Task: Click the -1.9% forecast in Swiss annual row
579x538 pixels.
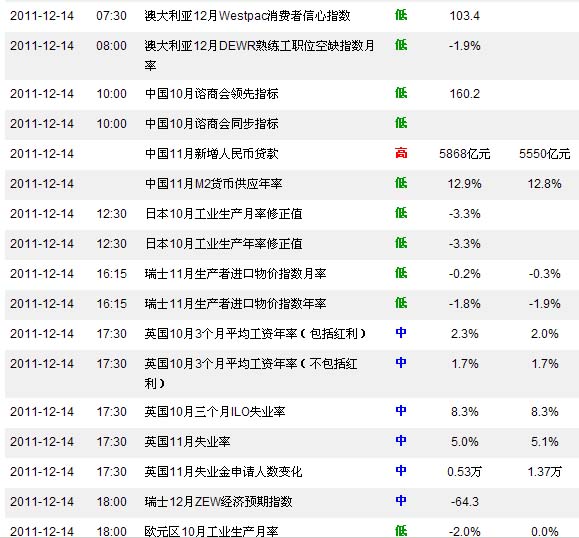Action: [545, 304]
